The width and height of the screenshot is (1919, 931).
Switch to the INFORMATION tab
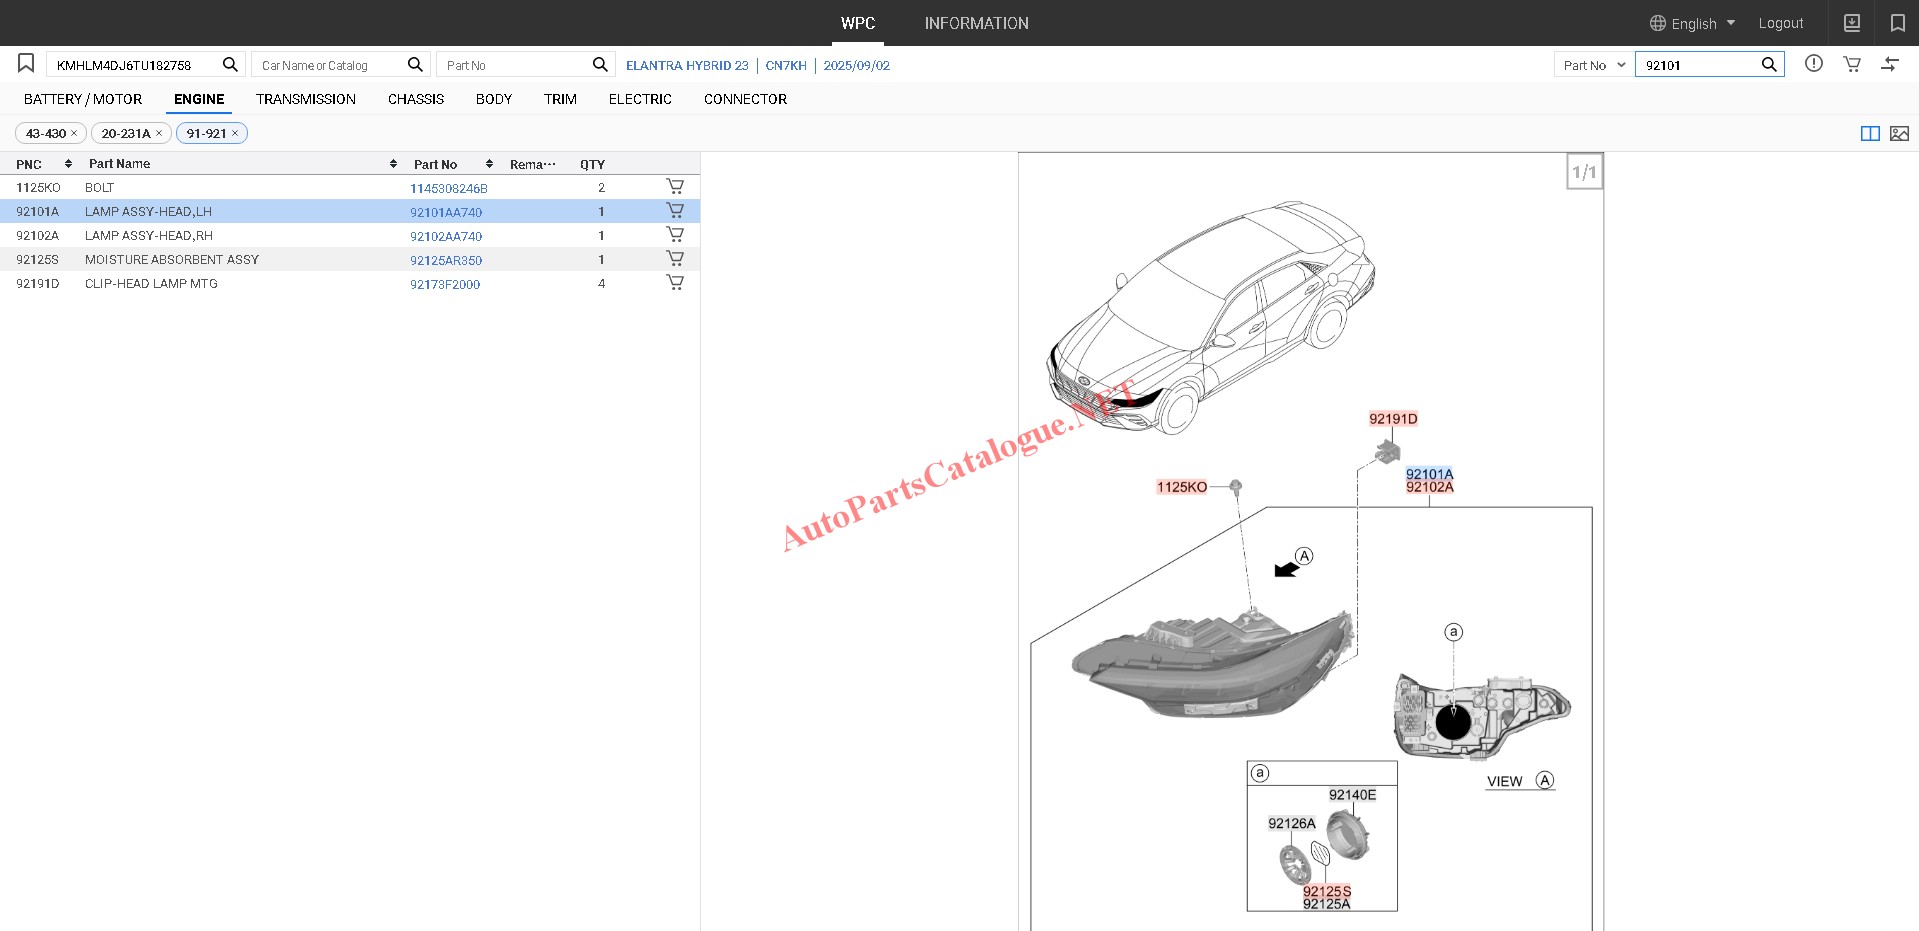976,23
